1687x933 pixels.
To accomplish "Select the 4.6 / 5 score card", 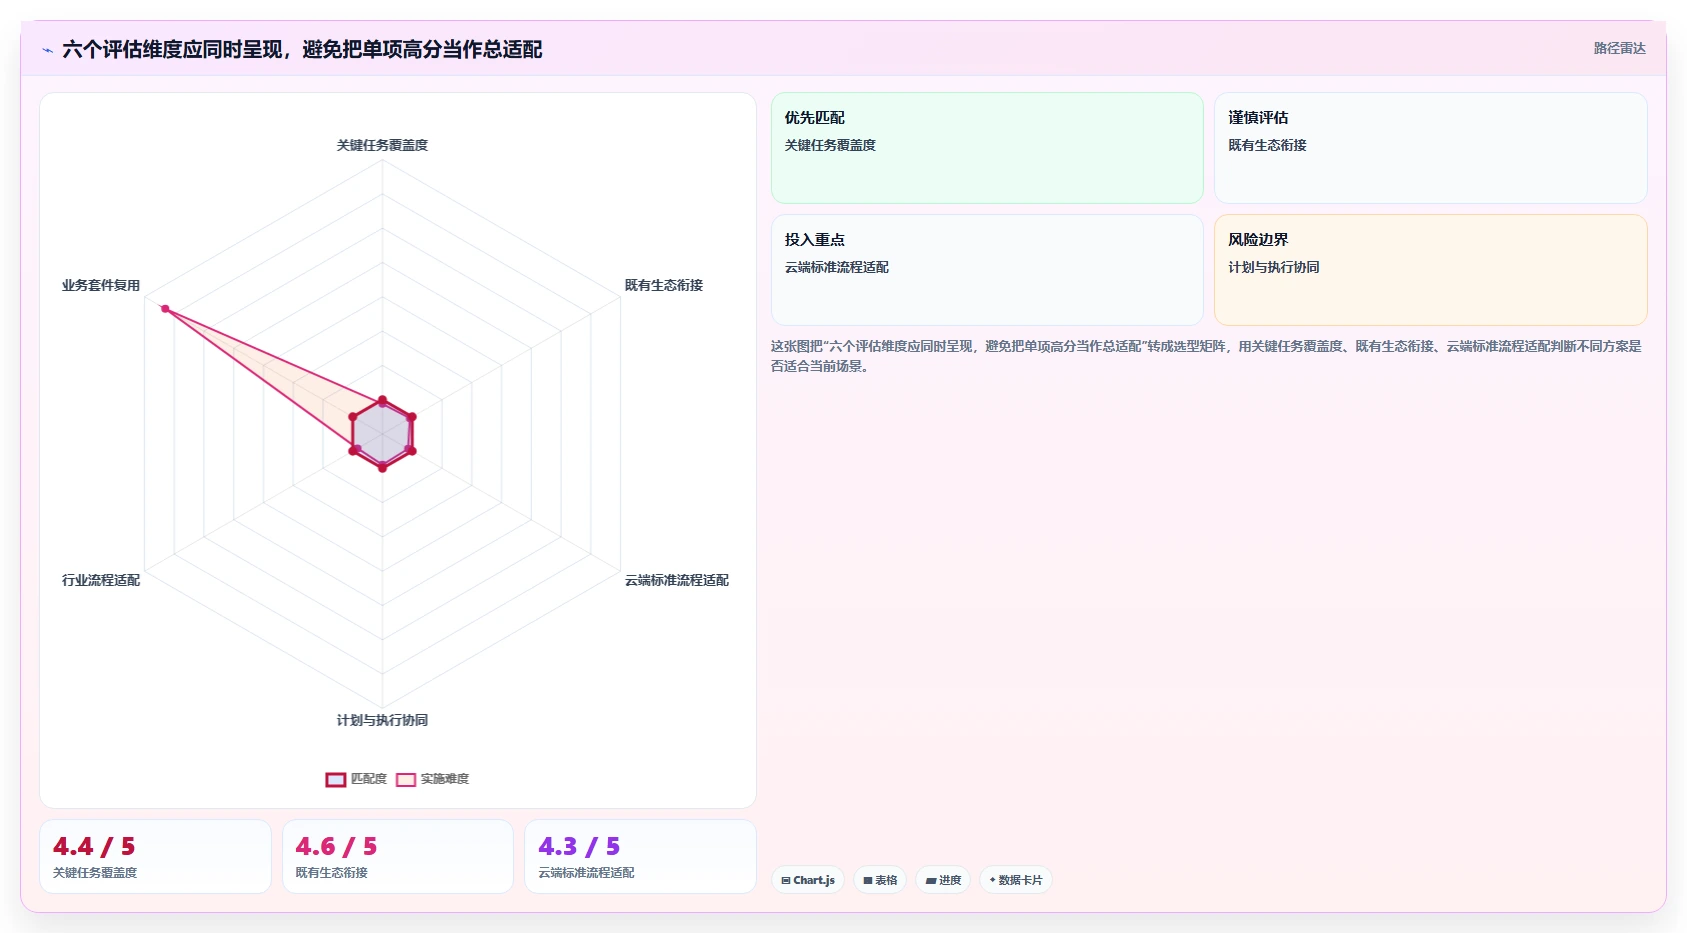I will tap(398, 857).
